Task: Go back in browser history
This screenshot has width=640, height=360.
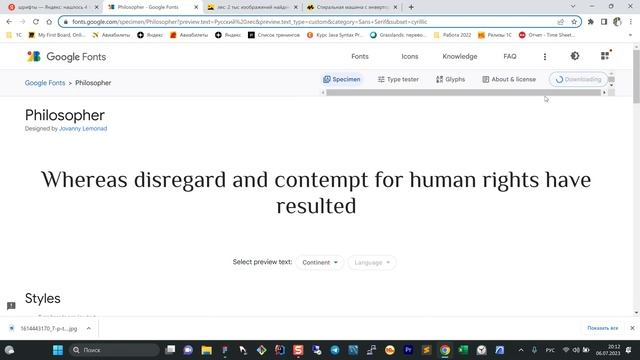Action: (9, 22)
